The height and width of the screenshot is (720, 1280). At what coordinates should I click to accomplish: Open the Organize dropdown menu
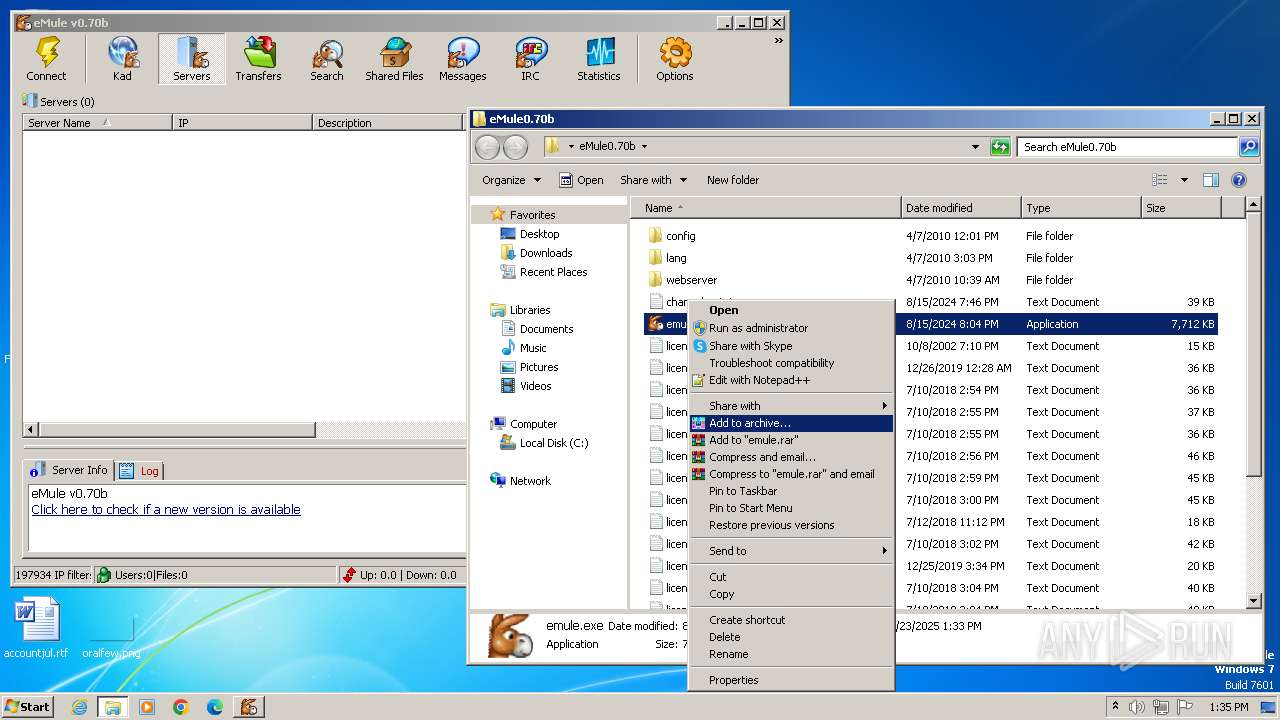[x=511, y=180]
